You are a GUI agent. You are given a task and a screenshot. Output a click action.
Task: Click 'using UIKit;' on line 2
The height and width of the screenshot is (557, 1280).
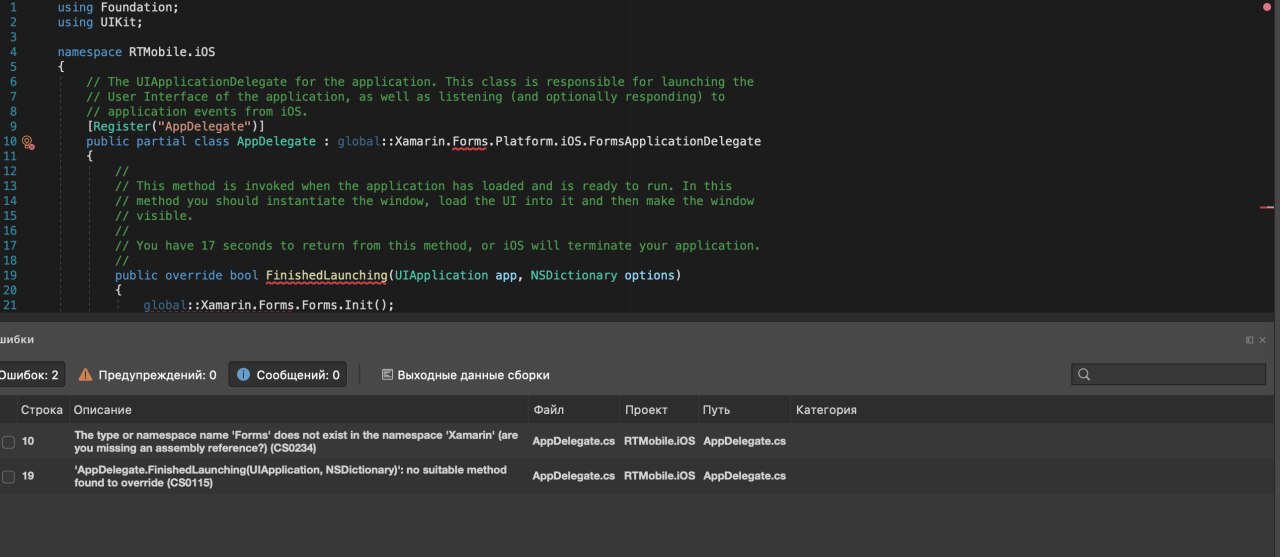point(100,22)
